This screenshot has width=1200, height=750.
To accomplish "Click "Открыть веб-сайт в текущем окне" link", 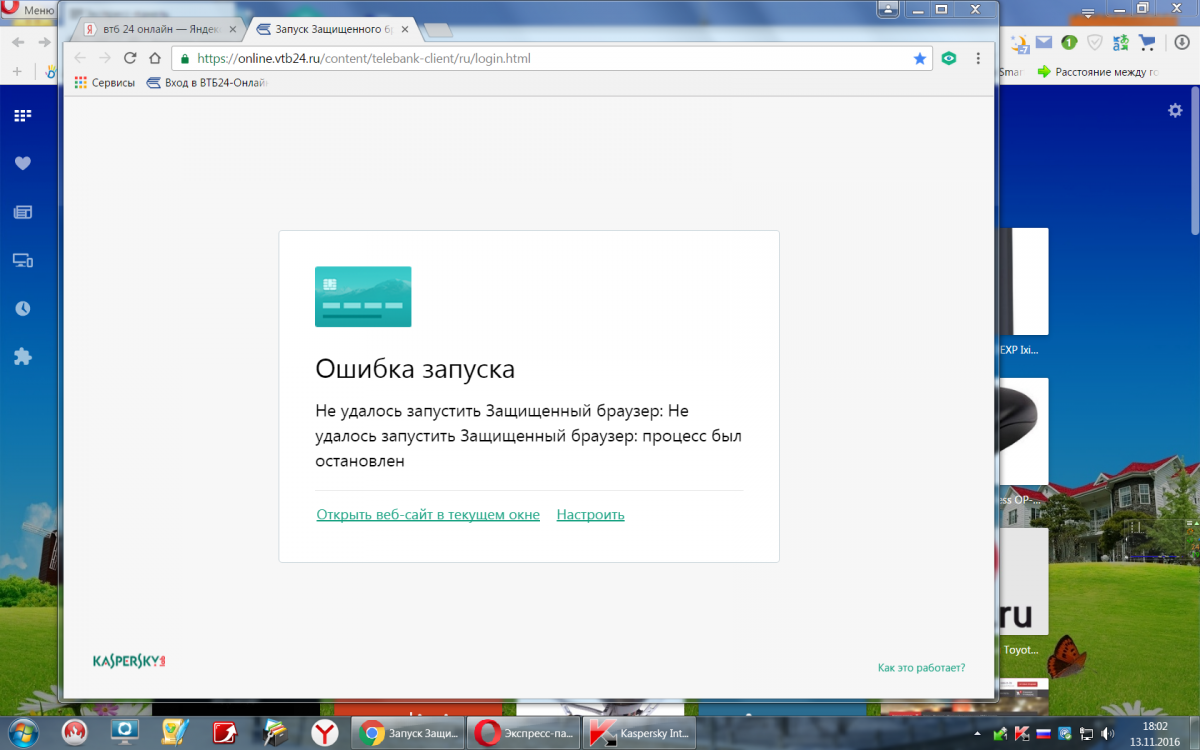I will pos(428,515).
